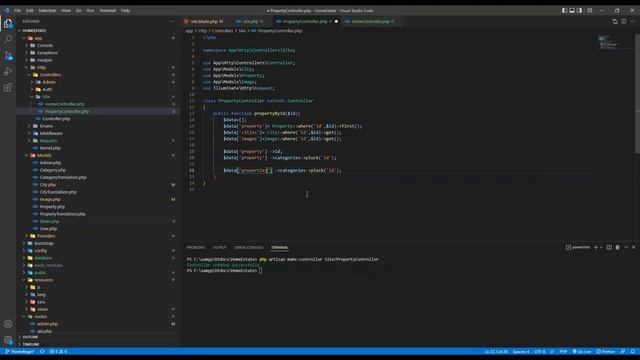This screenshot has height=360, width=640.
Task: Click the Explorer more actions ellipsis
Action: (x=173, y=21)
